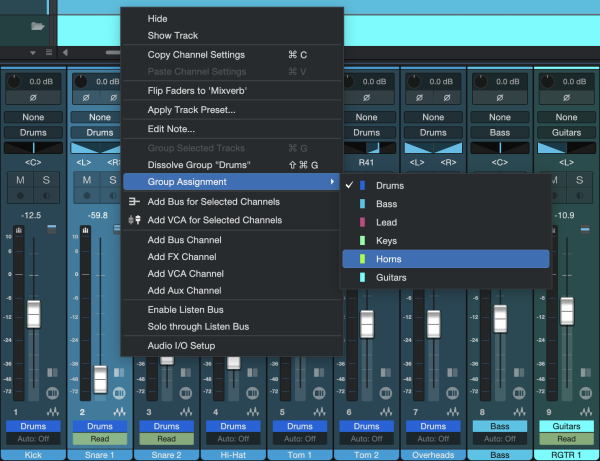Image resolution: width=600 pixels, height=461 pixels.
Task: Open RGTR 1 automation mode Read
Action: pos(566,439)
